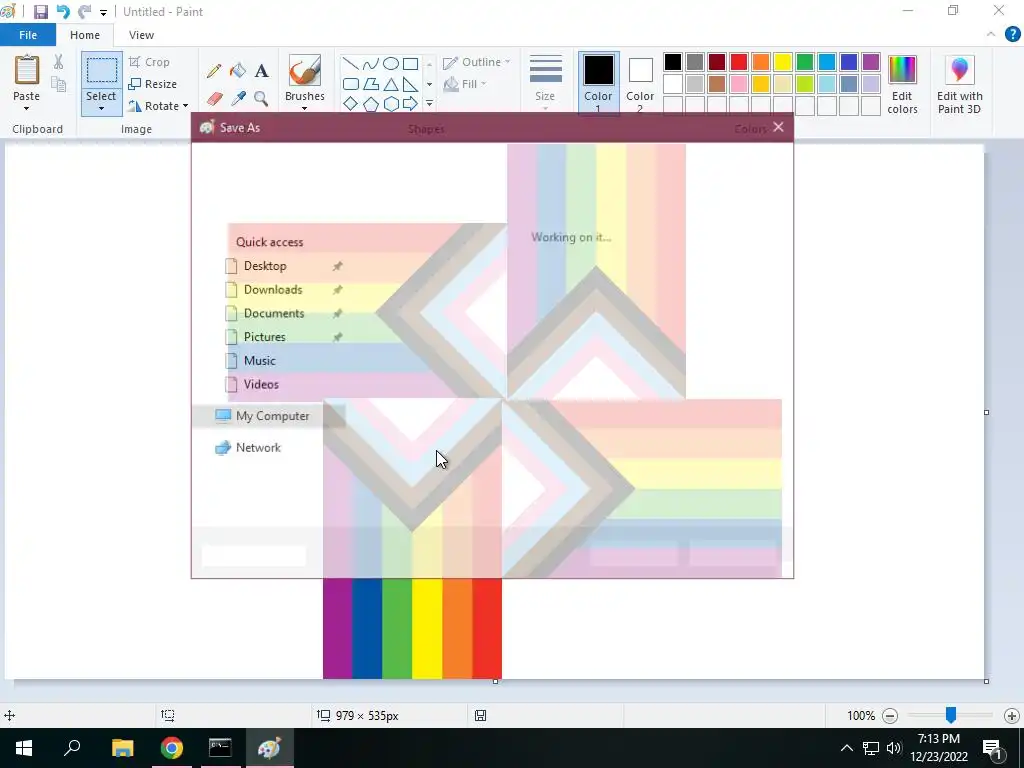Click the zoom in plus button
The width and height of the screenshot is (1024, 768).
1012,716
